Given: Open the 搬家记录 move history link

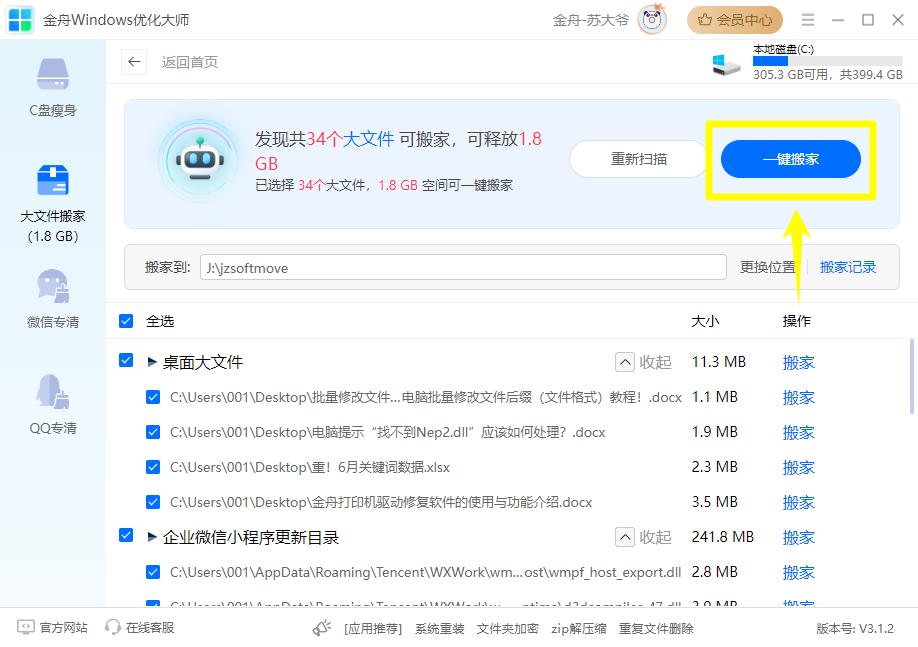Looking at the screenshot, I should coord(848,267).
